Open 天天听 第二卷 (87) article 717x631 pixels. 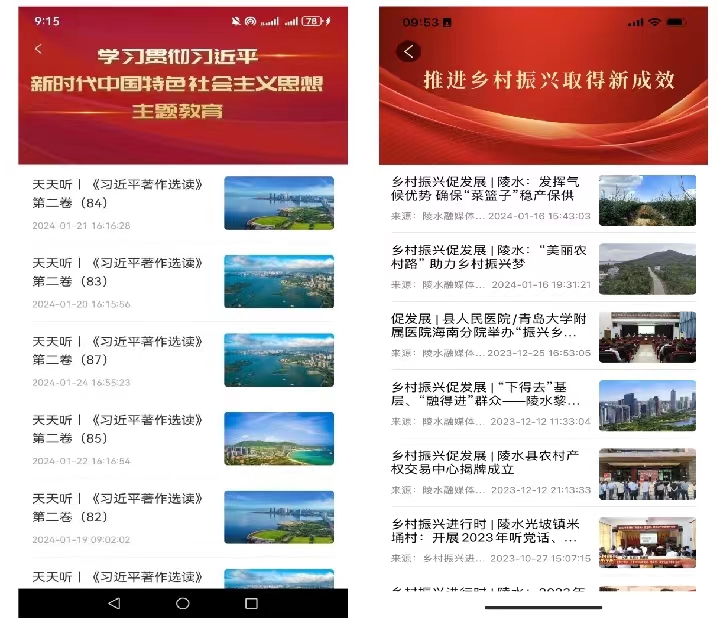[x=120, y=350]
